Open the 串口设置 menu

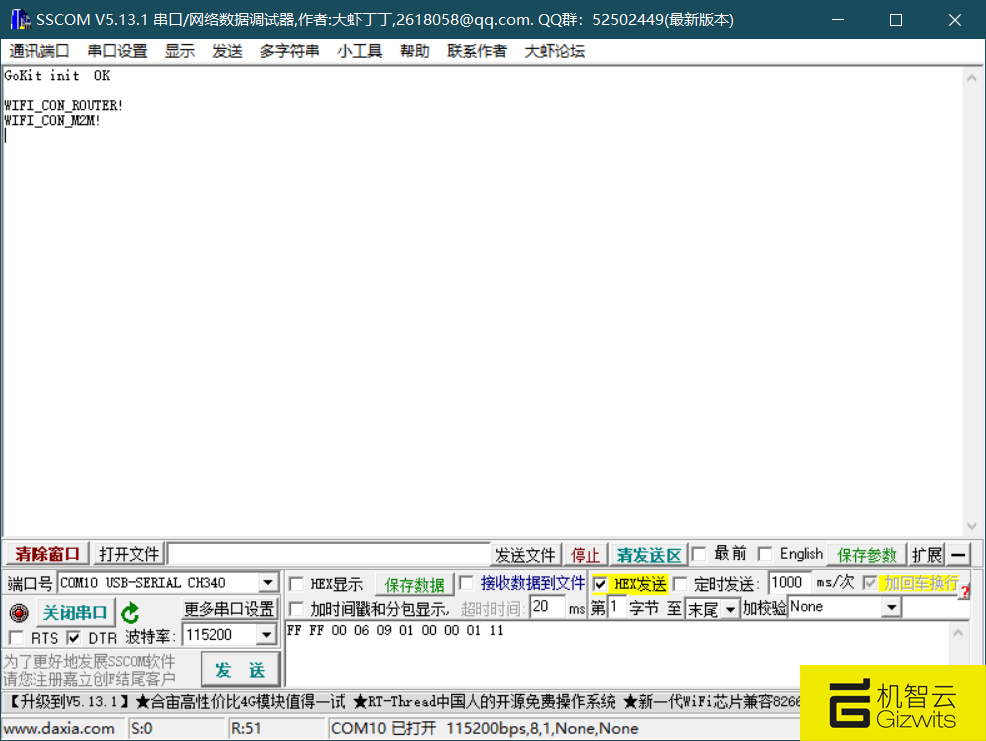tap(117, 51)
